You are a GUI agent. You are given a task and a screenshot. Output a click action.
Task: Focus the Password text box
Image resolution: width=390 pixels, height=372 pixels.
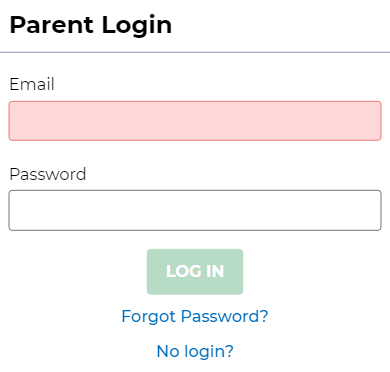click(x=195, y=210)
